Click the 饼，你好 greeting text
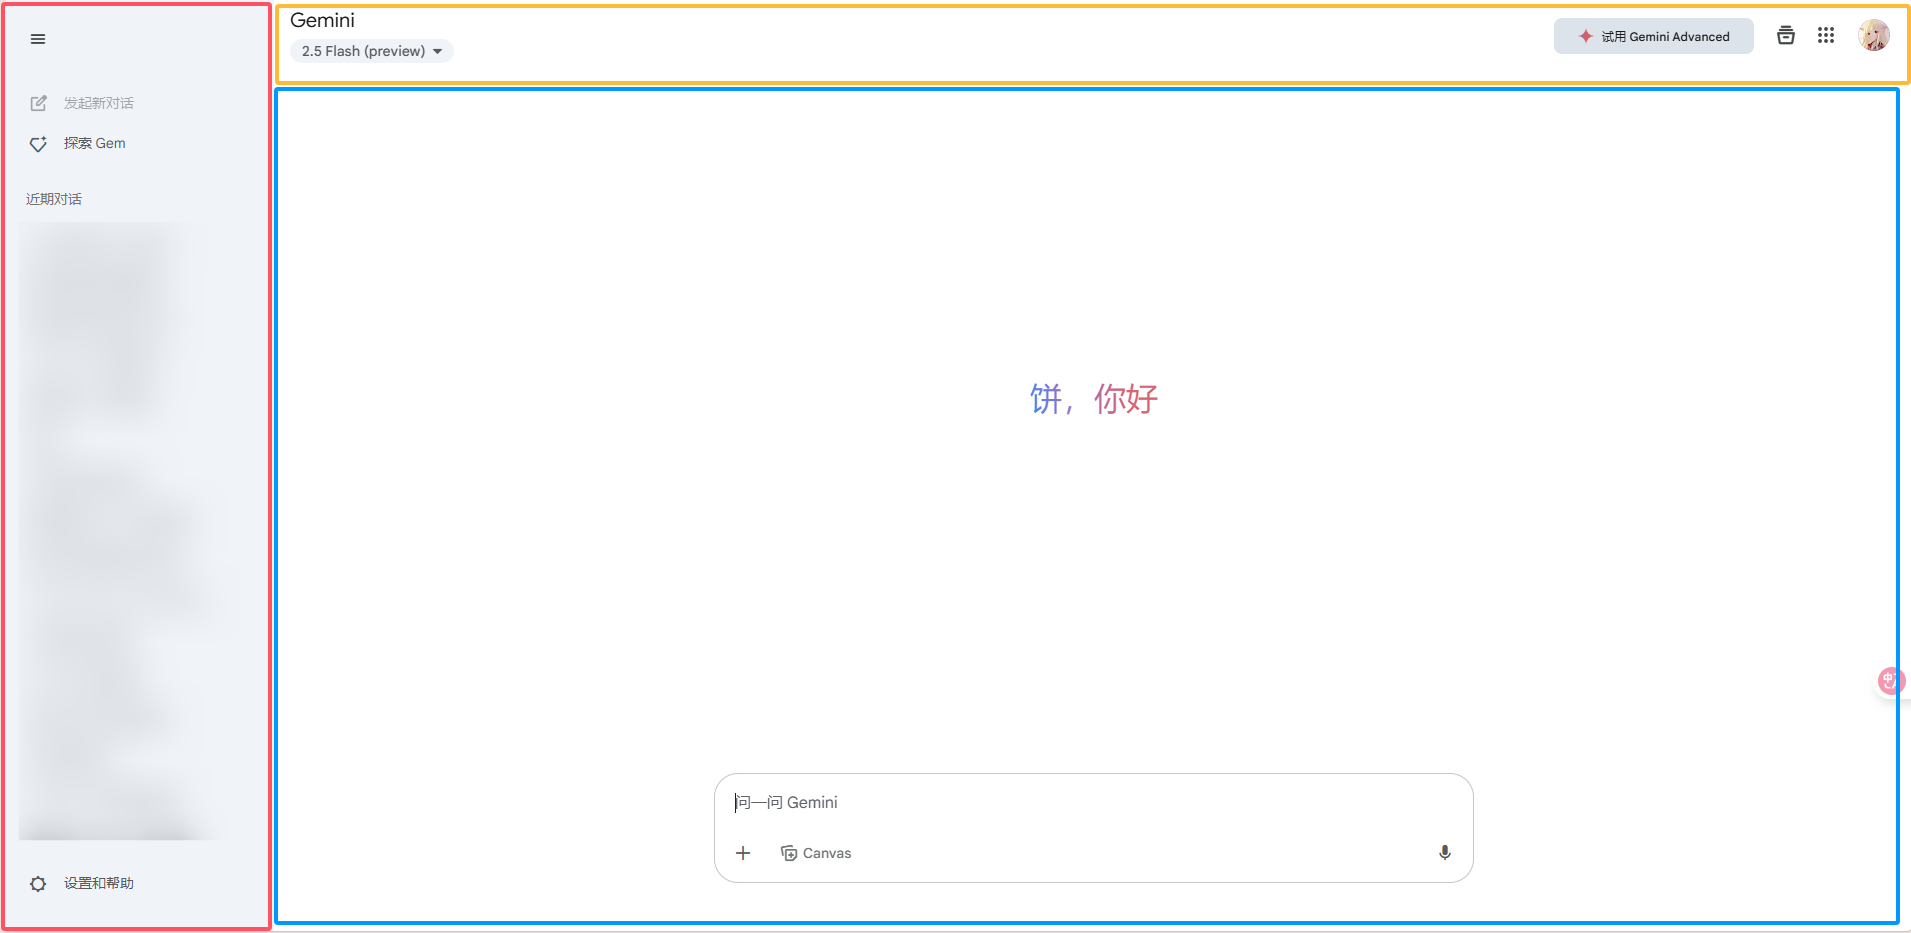The width and height of the screenshot is (1911, 933). point(1094,399)
